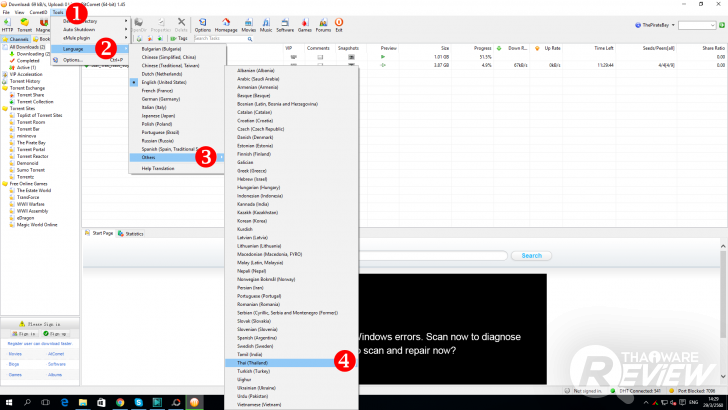This screenshot has height=410, width=728.
Task: Open the top-right search combo box
Action: point(697,25)
